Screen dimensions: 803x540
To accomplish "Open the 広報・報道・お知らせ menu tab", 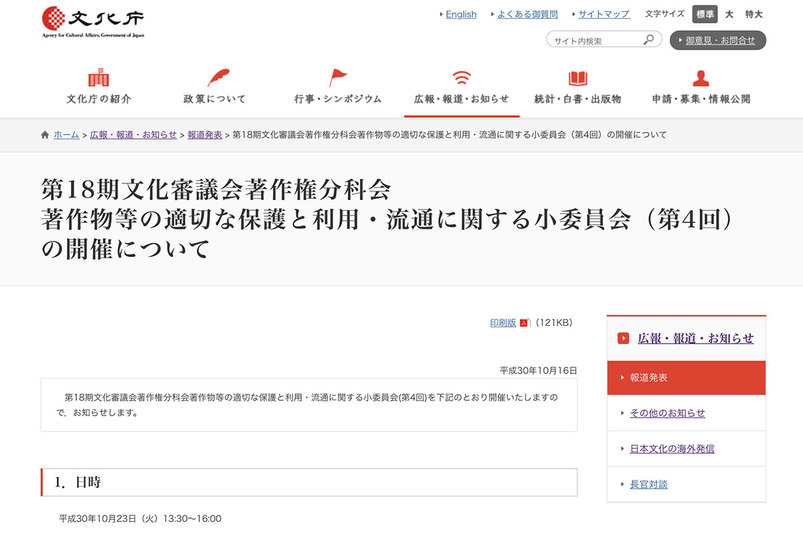I will 461,99.
